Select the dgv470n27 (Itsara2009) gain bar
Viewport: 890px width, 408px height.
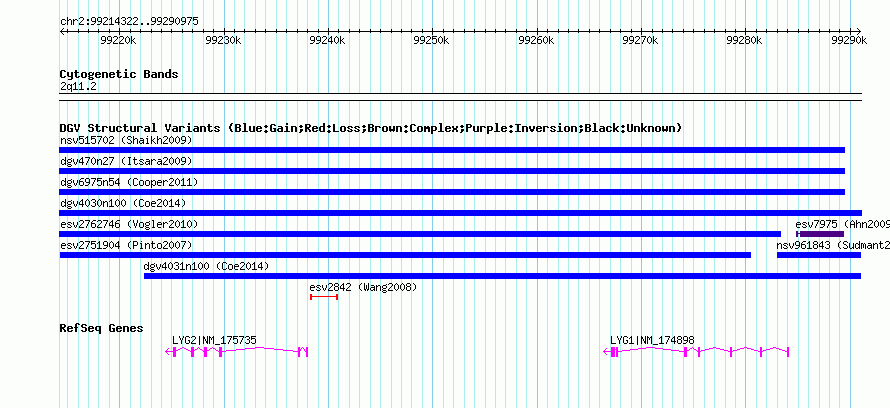(452, 171)
